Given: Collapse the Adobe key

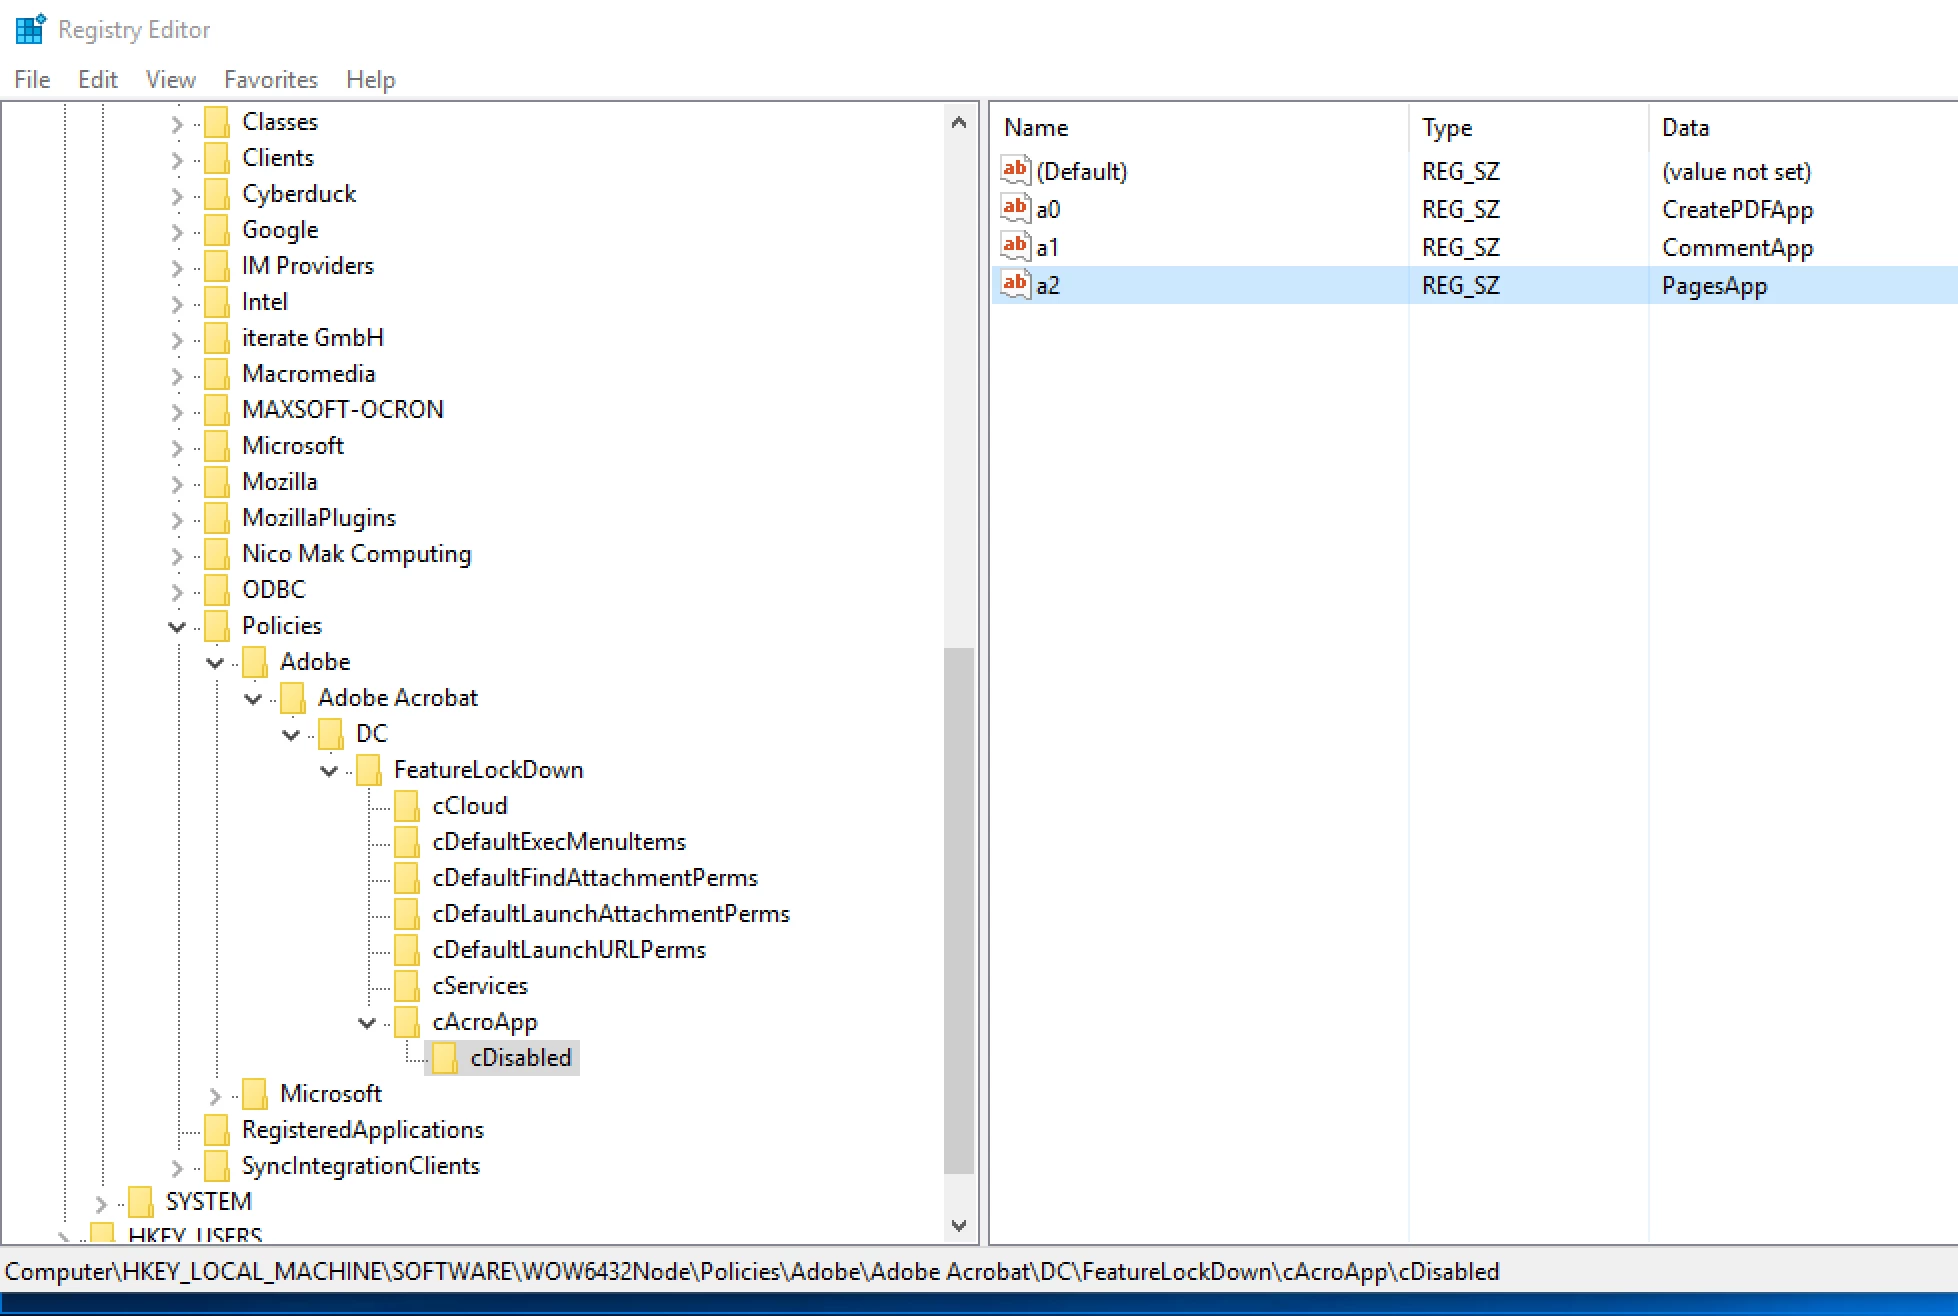Looking at the screenshot, I should pos(215,663).
